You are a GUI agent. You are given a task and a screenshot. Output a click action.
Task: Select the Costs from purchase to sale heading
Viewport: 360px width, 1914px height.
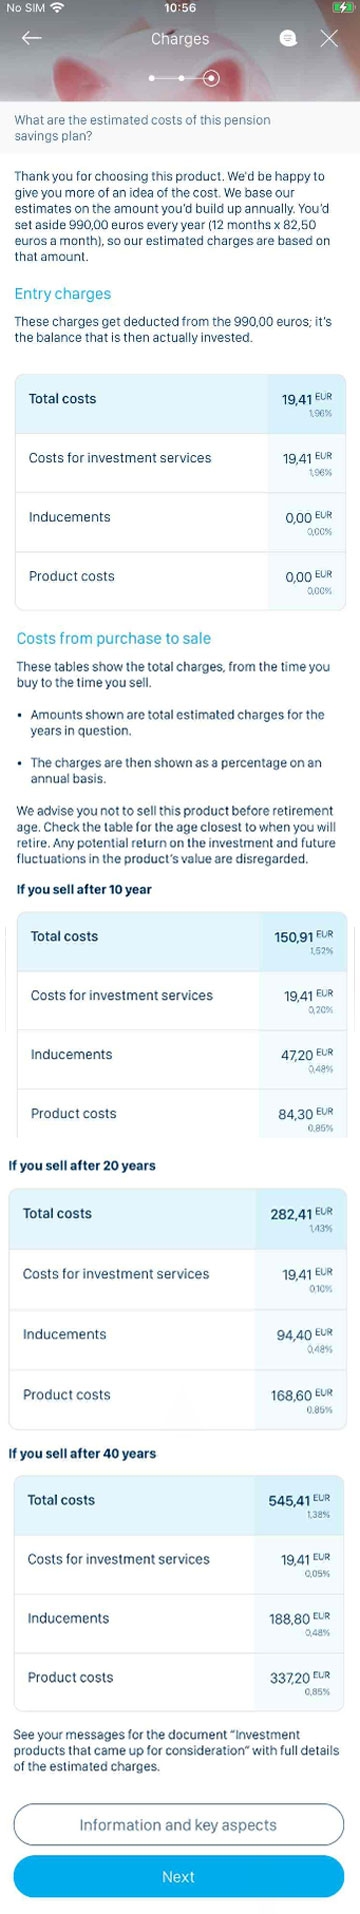[x=114, y=638]
